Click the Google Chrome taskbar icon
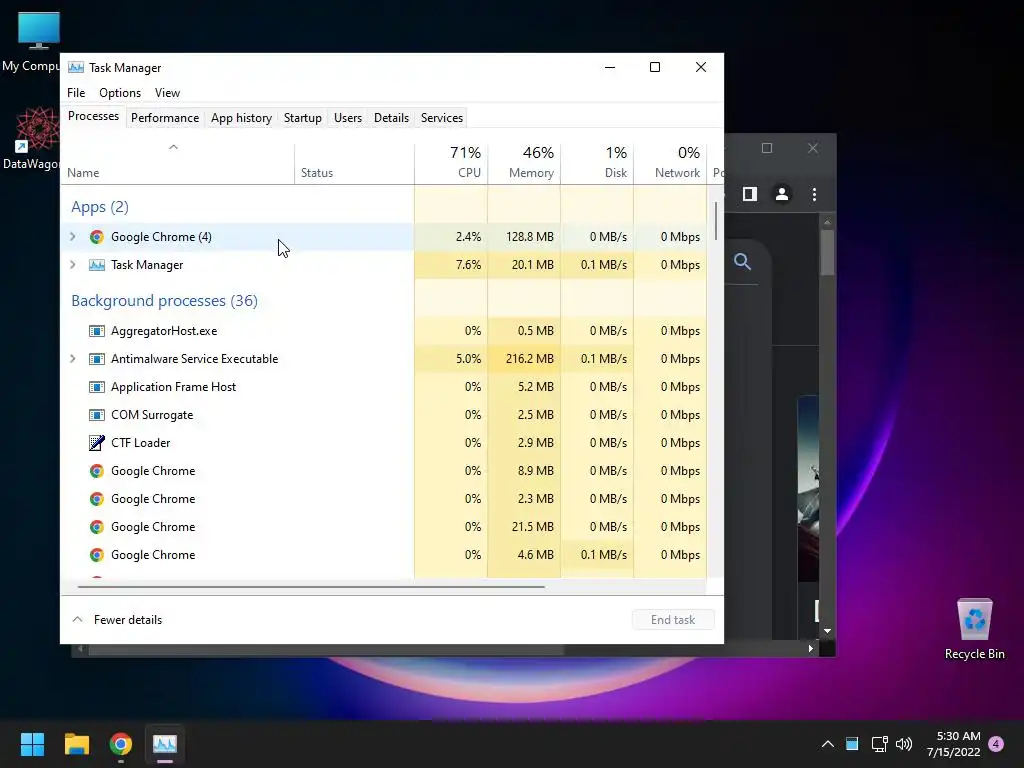Viewport: 1024px width, 768px height. tap(121, 744)
